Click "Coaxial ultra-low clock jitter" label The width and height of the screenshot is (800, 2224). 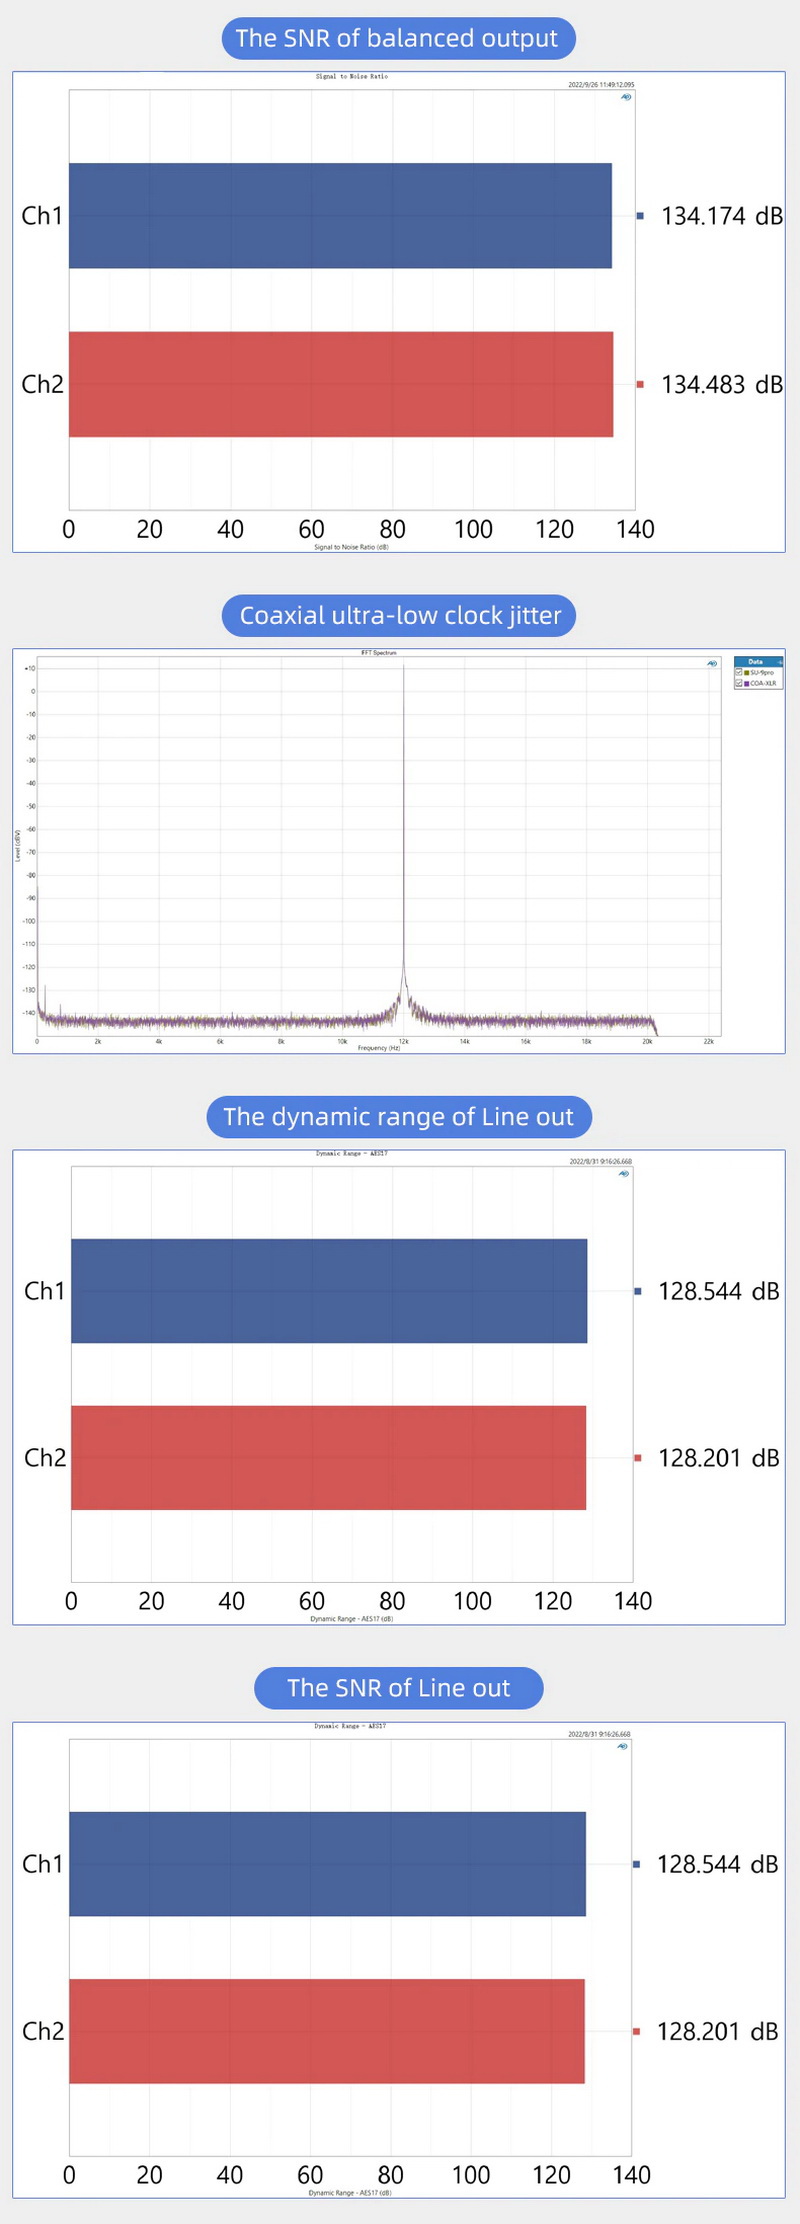click(400, 616)
